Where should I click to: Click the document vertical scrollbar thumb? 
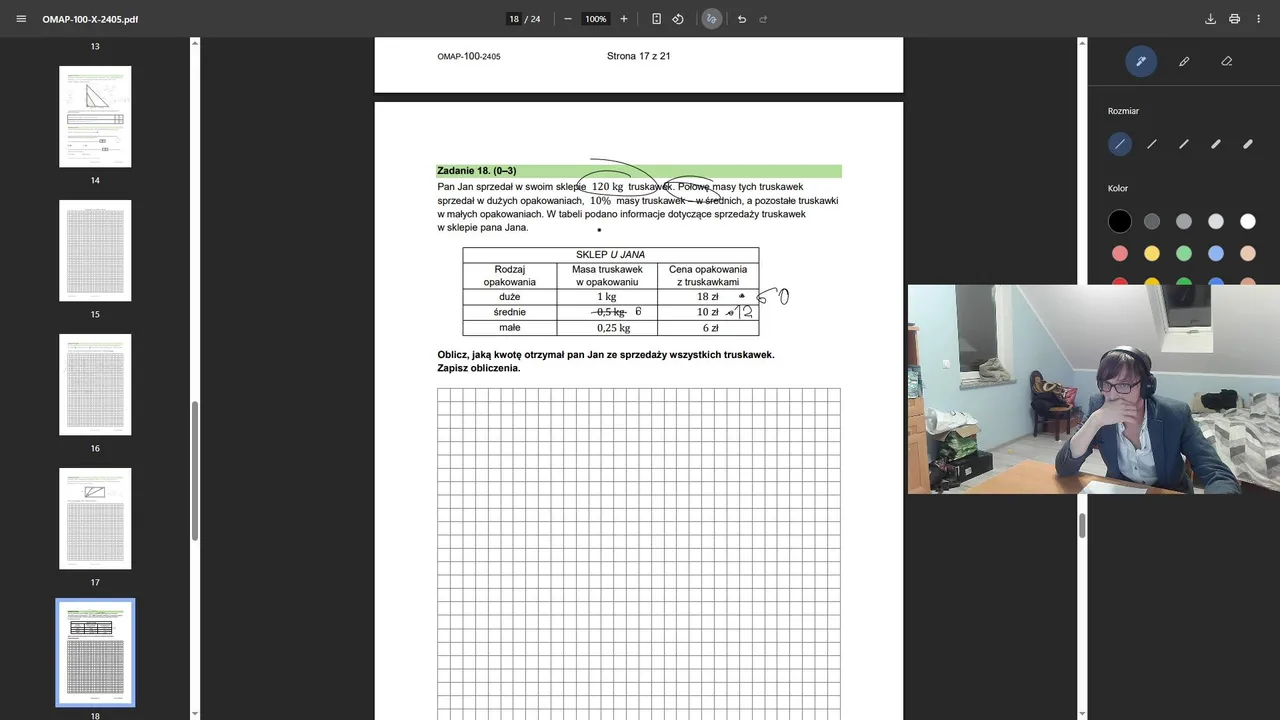[1082, 525]
